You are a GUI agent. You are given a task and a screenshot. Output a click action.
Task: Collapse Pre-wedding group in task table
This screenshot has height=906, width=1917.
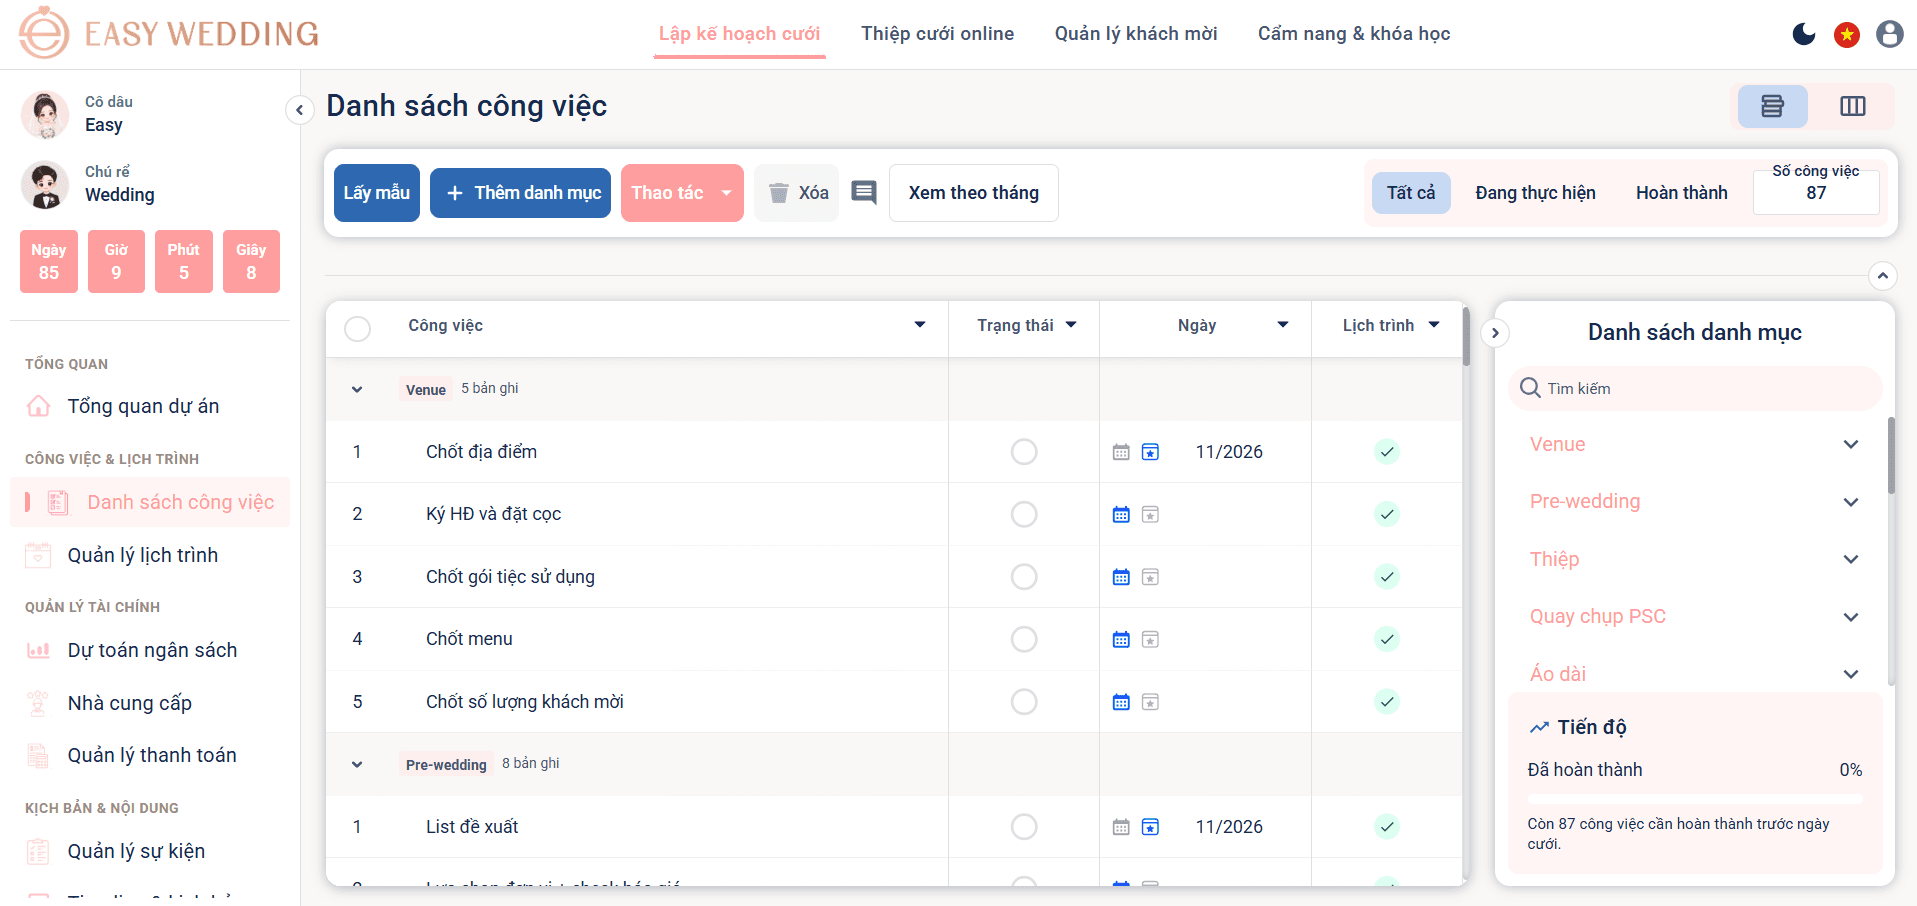click(357, 765)
